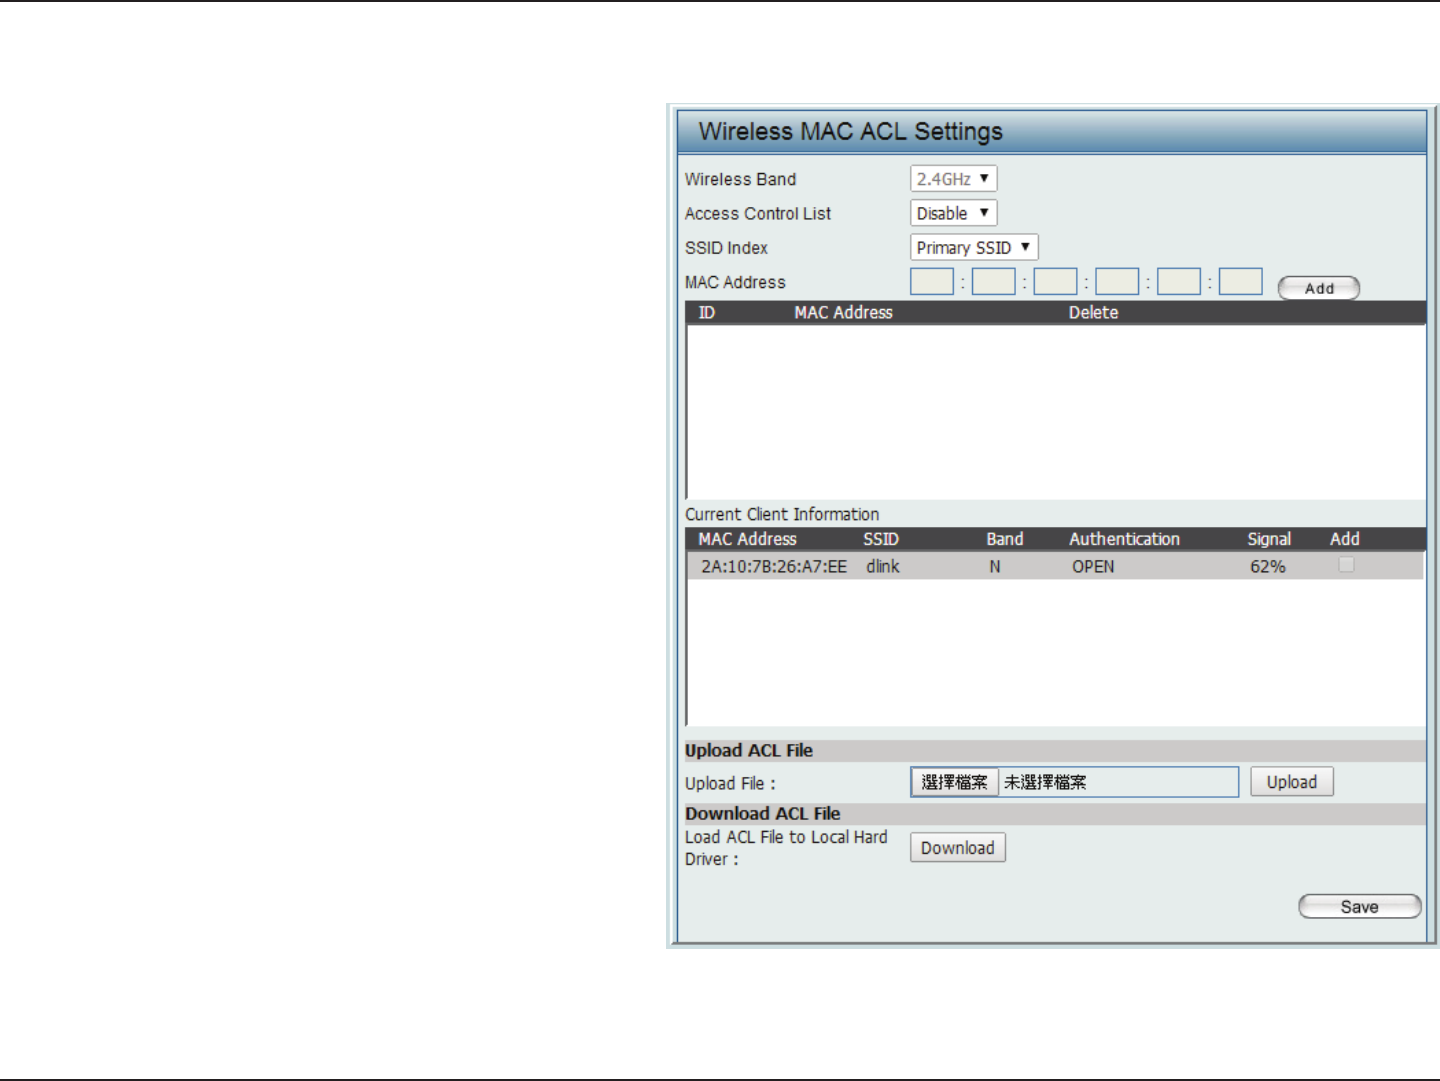The image size is (1440, 1081).
Task: Tick the Add checkbox for client 2A:10:7B:26:A7:EE
Action: (x=1346, y=565)
